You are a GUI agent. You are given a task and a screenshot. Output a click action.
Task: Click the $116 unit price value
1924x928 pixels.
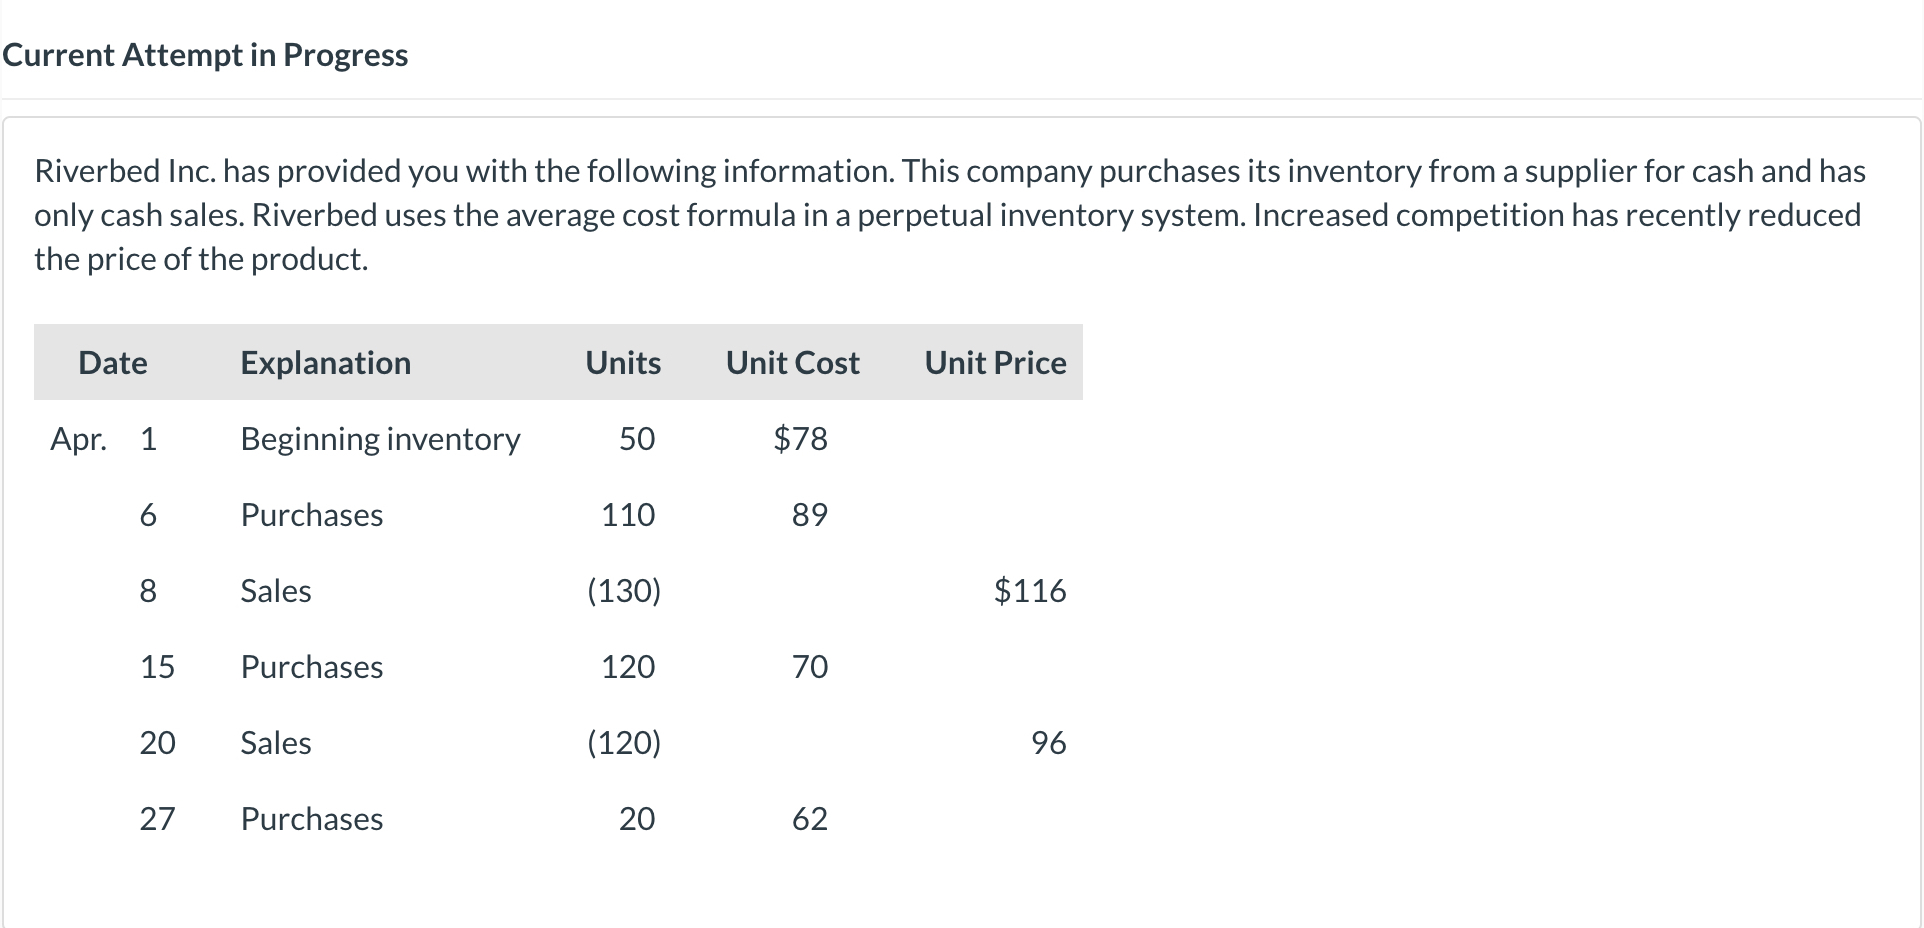pyautogui.click(x=1030, y=591)
